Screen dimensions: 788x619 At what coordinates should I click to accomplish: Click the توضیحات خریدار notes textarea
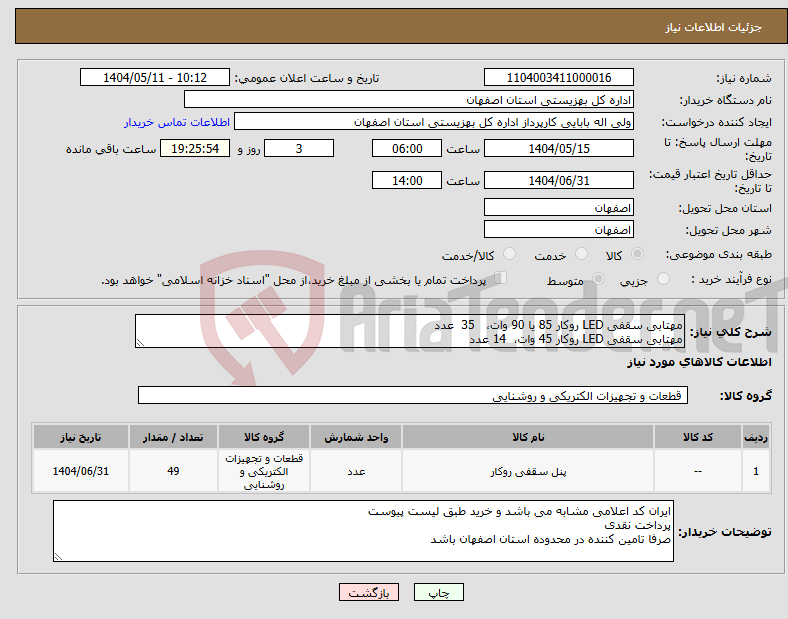(x=363, y=531)
